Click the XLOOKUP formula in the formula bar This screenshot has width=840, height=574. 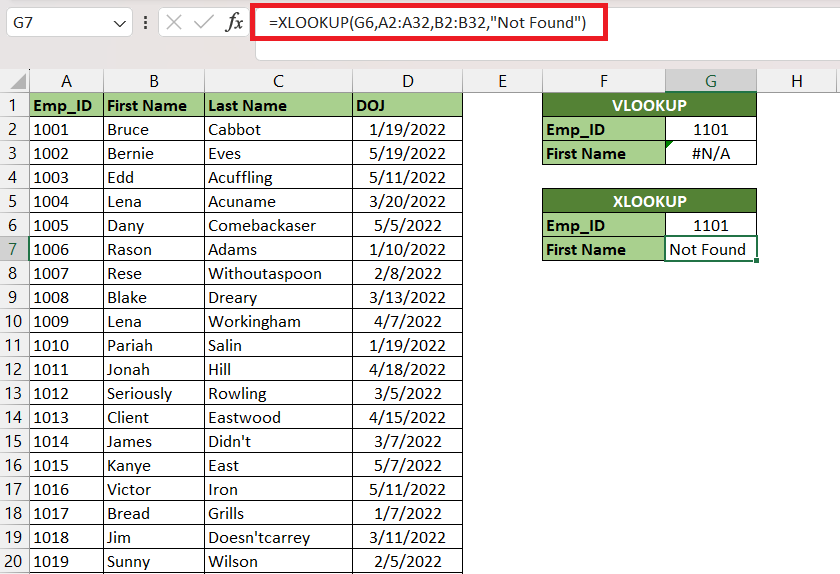[427, 23]
